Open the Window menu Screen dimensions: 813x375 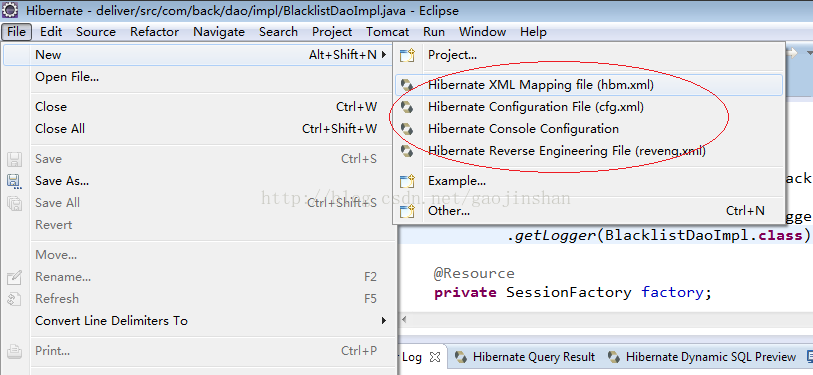482,32
